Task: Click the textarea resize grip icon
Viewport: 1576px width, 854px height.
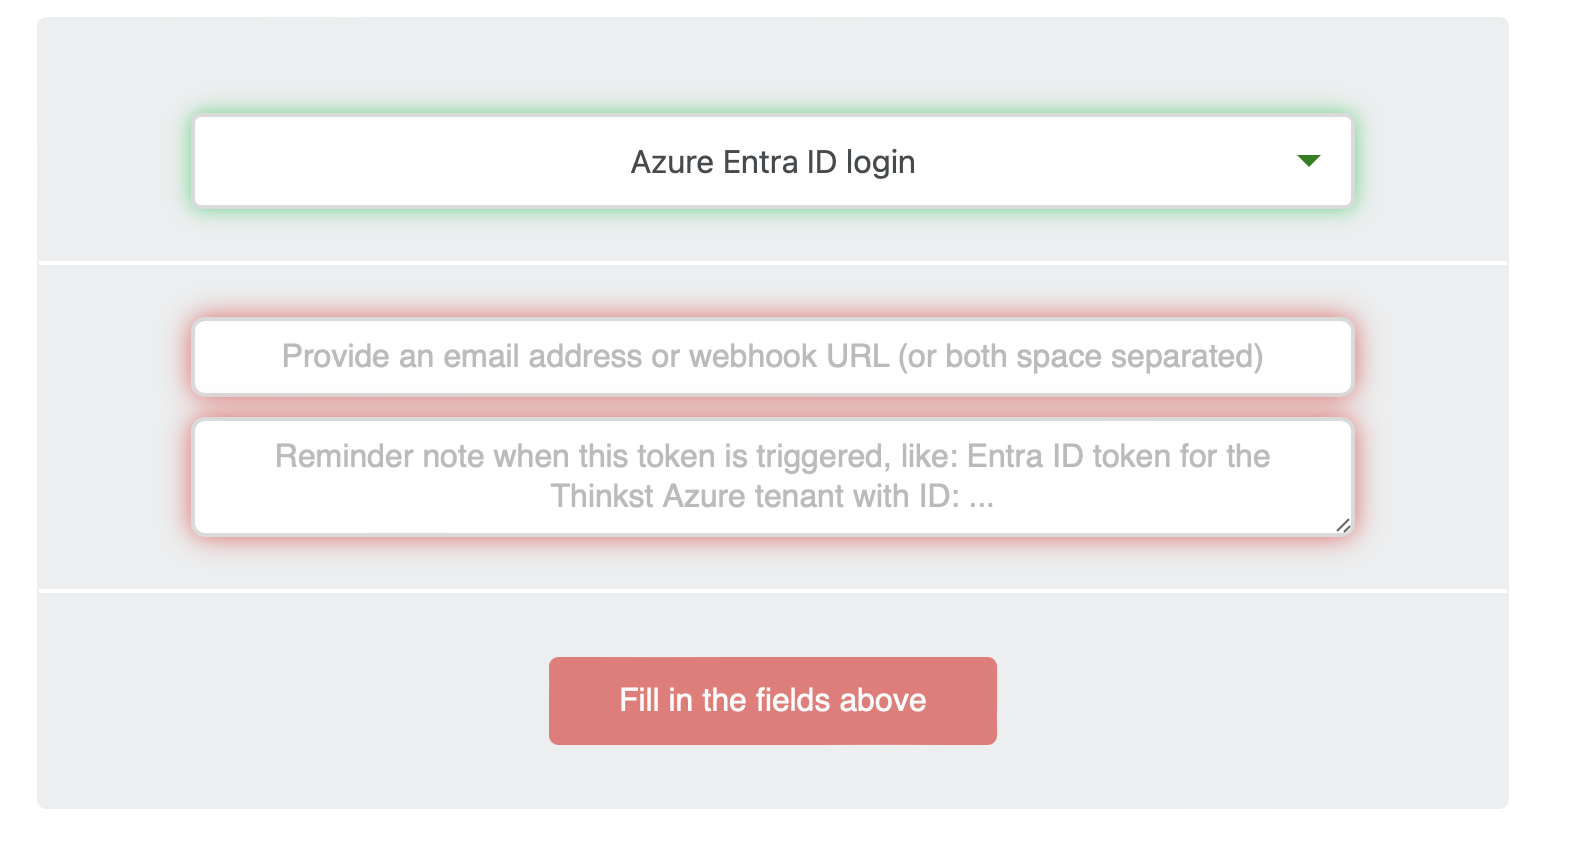Action: [1343, 525]
